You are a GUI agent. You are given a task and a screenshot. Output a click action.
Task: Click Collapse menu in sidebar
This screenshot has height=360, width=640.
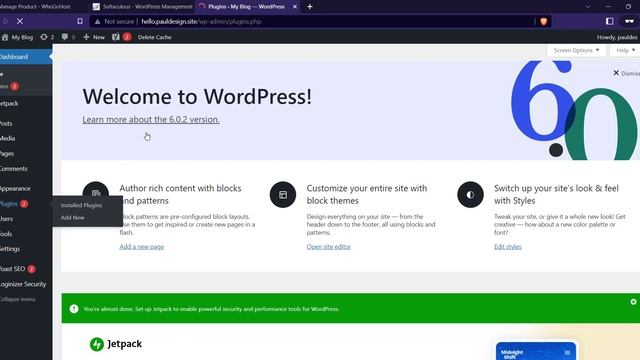pyautogui.click(x=18, y=299)
